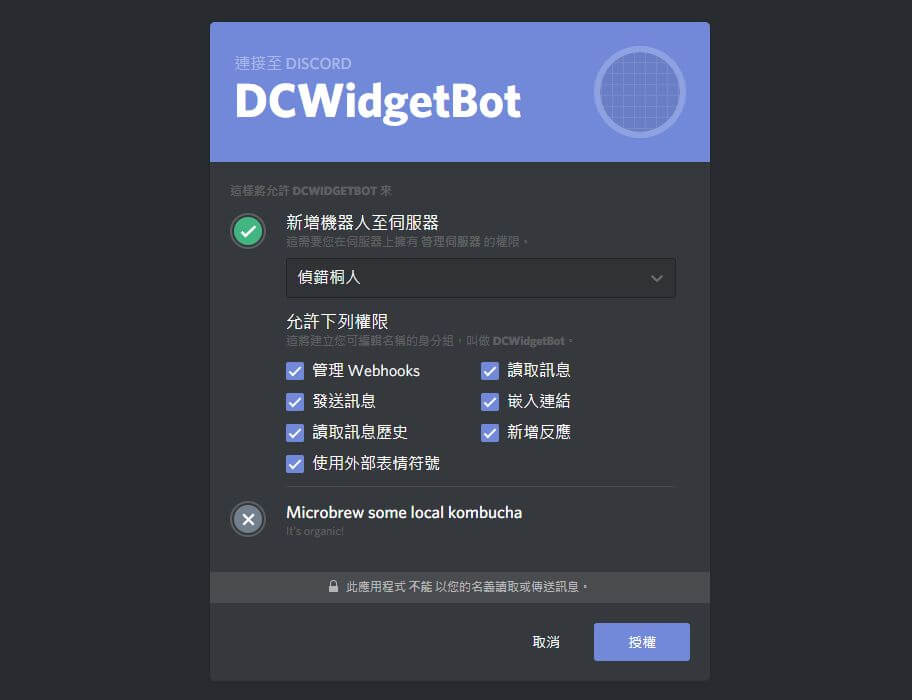This screenshot has height=700, width=912.
Task: Click the 允許下列權限 section label
Action: pyautogui.click(x=337, y=322)
